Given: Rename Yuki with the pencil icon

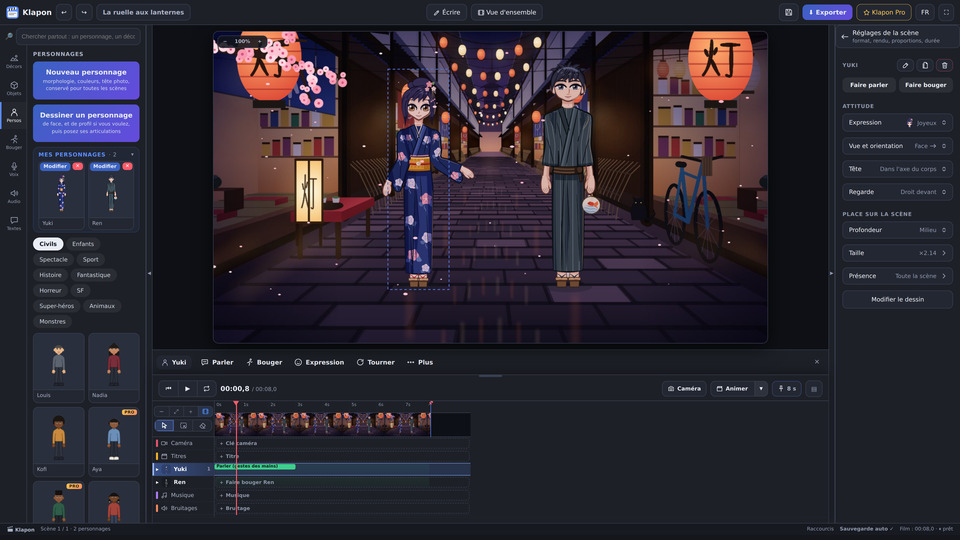Looking at the screenshot, I should [906, 66].
